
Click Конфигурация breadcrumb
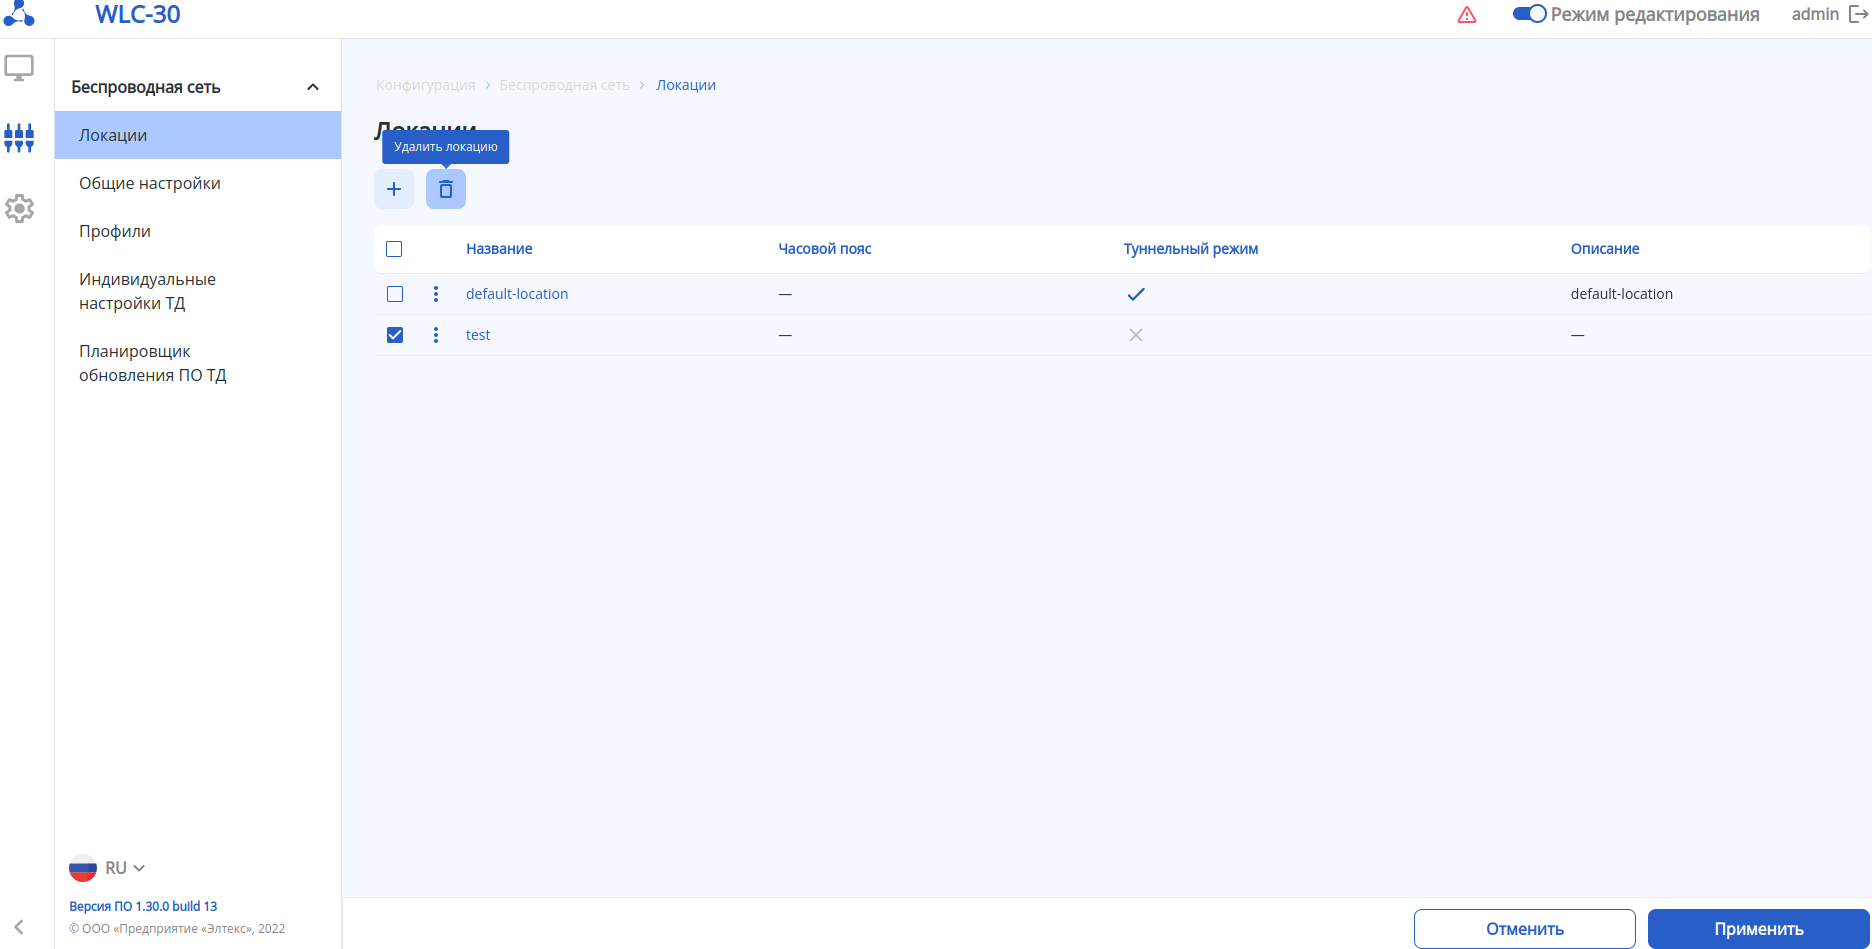click(x=426, y=85)
